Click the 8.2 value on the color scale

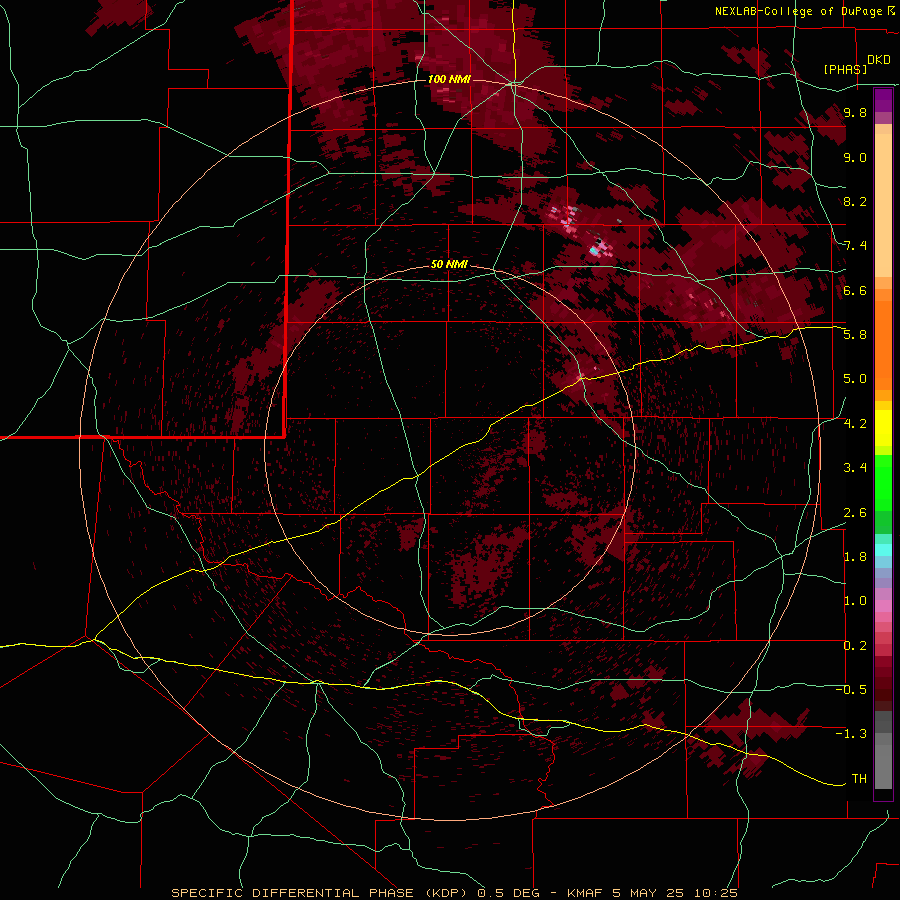tap(855, 201)
